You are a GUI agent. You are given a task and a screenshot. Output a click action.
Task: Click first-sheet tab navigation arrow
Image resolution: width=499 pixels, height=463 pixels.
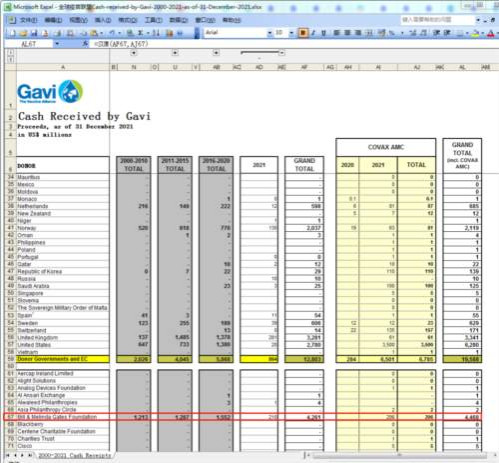point(8,455)
